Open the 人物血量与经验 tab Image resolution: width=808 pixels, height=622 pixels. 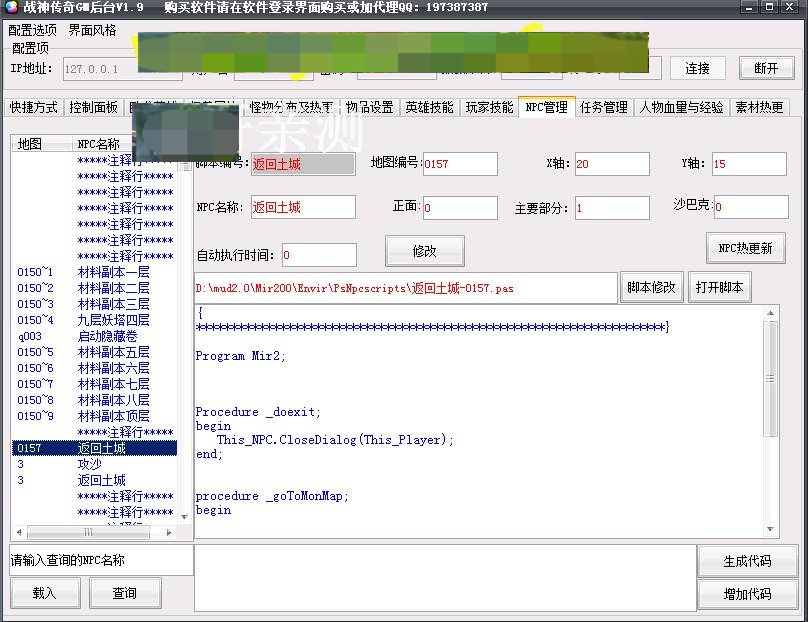682,107
